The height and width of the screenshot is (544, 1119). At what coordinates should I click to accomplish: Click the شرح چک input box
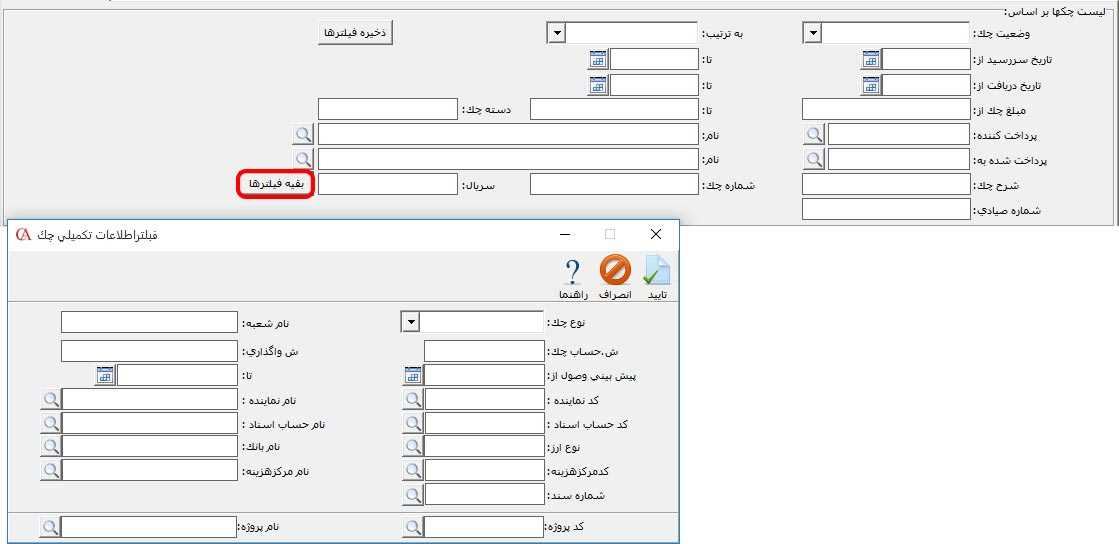(886, 184)
